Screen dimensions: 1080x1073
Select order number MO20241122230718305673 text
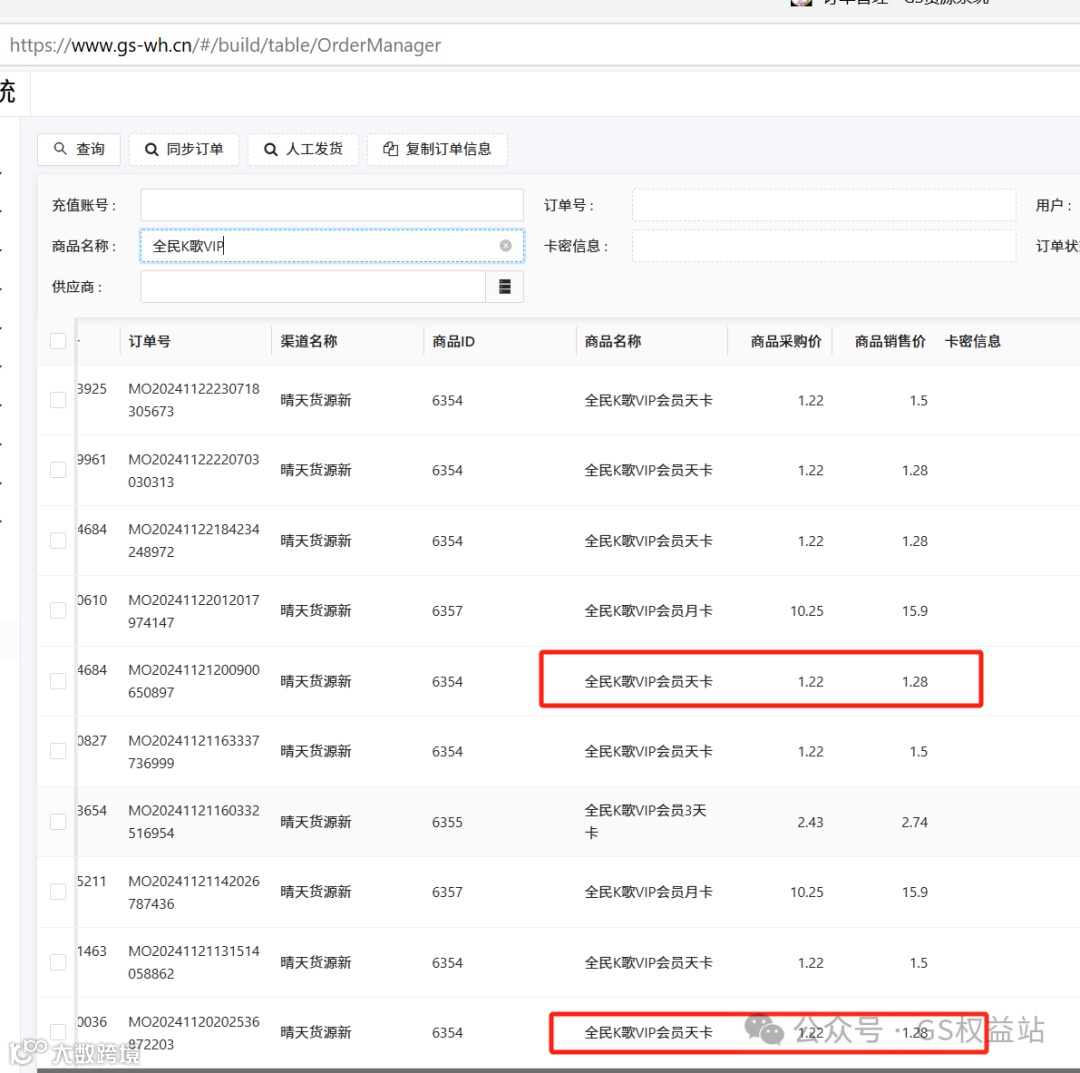[194, 400]
